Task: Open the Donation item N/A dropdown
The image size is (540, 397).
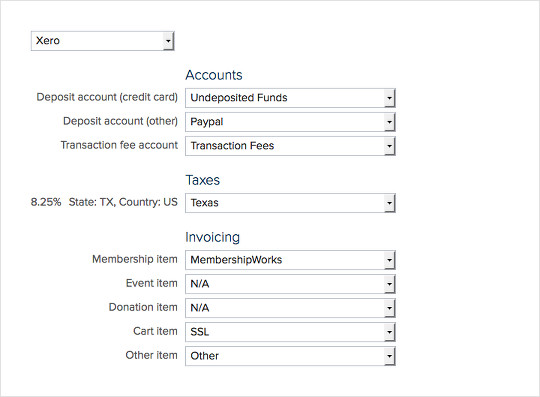Action: tap(290, 308)
